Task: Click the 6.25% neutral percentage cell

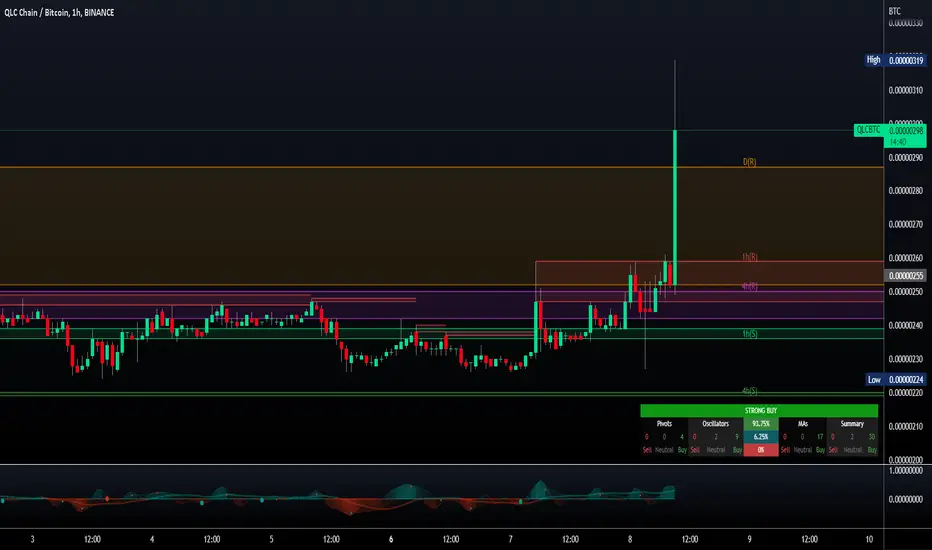Action: (x=761, y=437)
